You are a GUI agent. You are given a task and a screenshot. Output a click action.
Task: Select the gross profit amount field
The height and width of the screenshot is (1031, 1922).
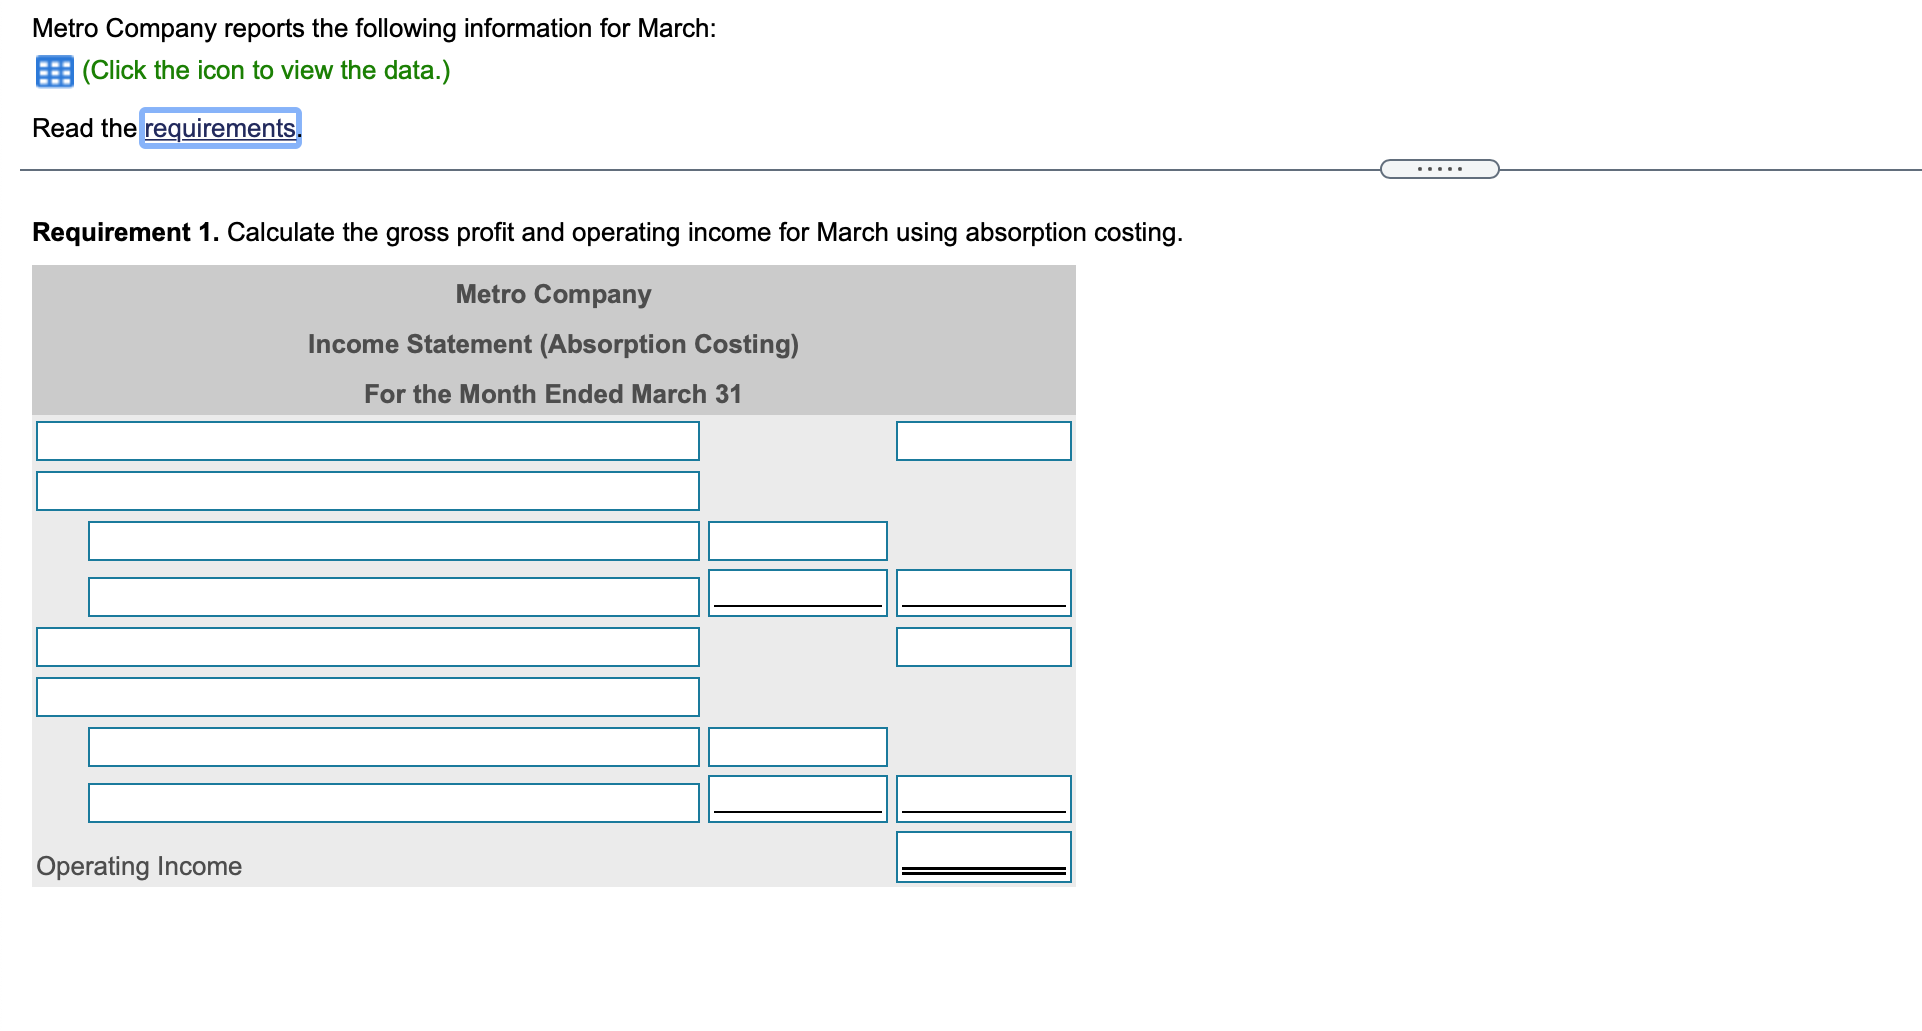(983, 647)
